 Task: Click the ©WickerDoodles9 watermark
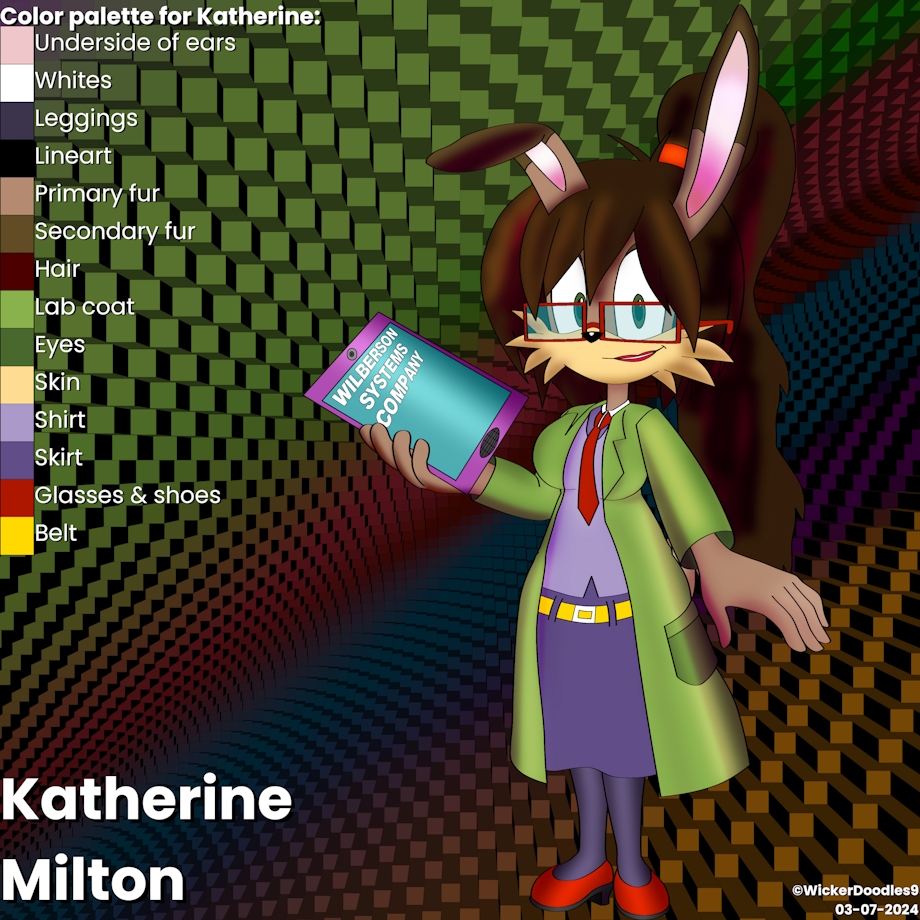(x=853, y=889)
